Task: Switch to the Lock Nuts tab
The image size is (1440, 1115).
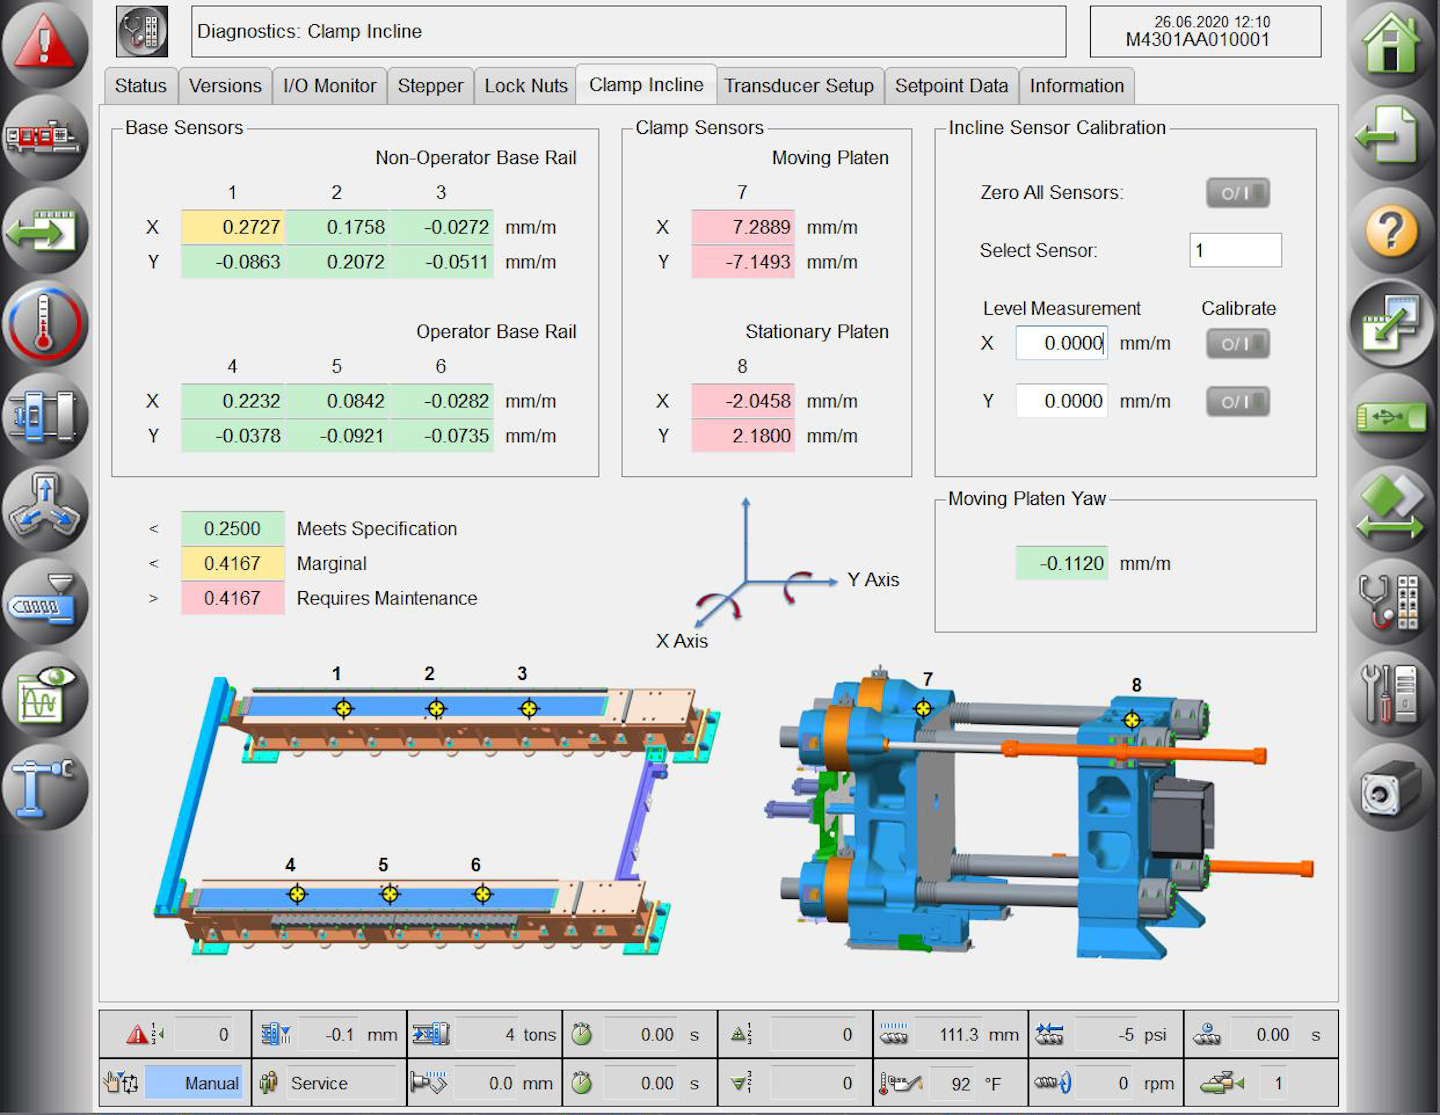Action: (525, 86)
